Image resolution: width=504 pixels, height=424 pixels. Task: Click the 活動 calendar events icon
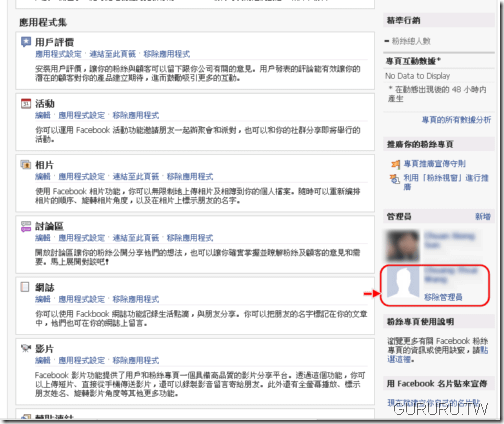[x=26, y=103]
